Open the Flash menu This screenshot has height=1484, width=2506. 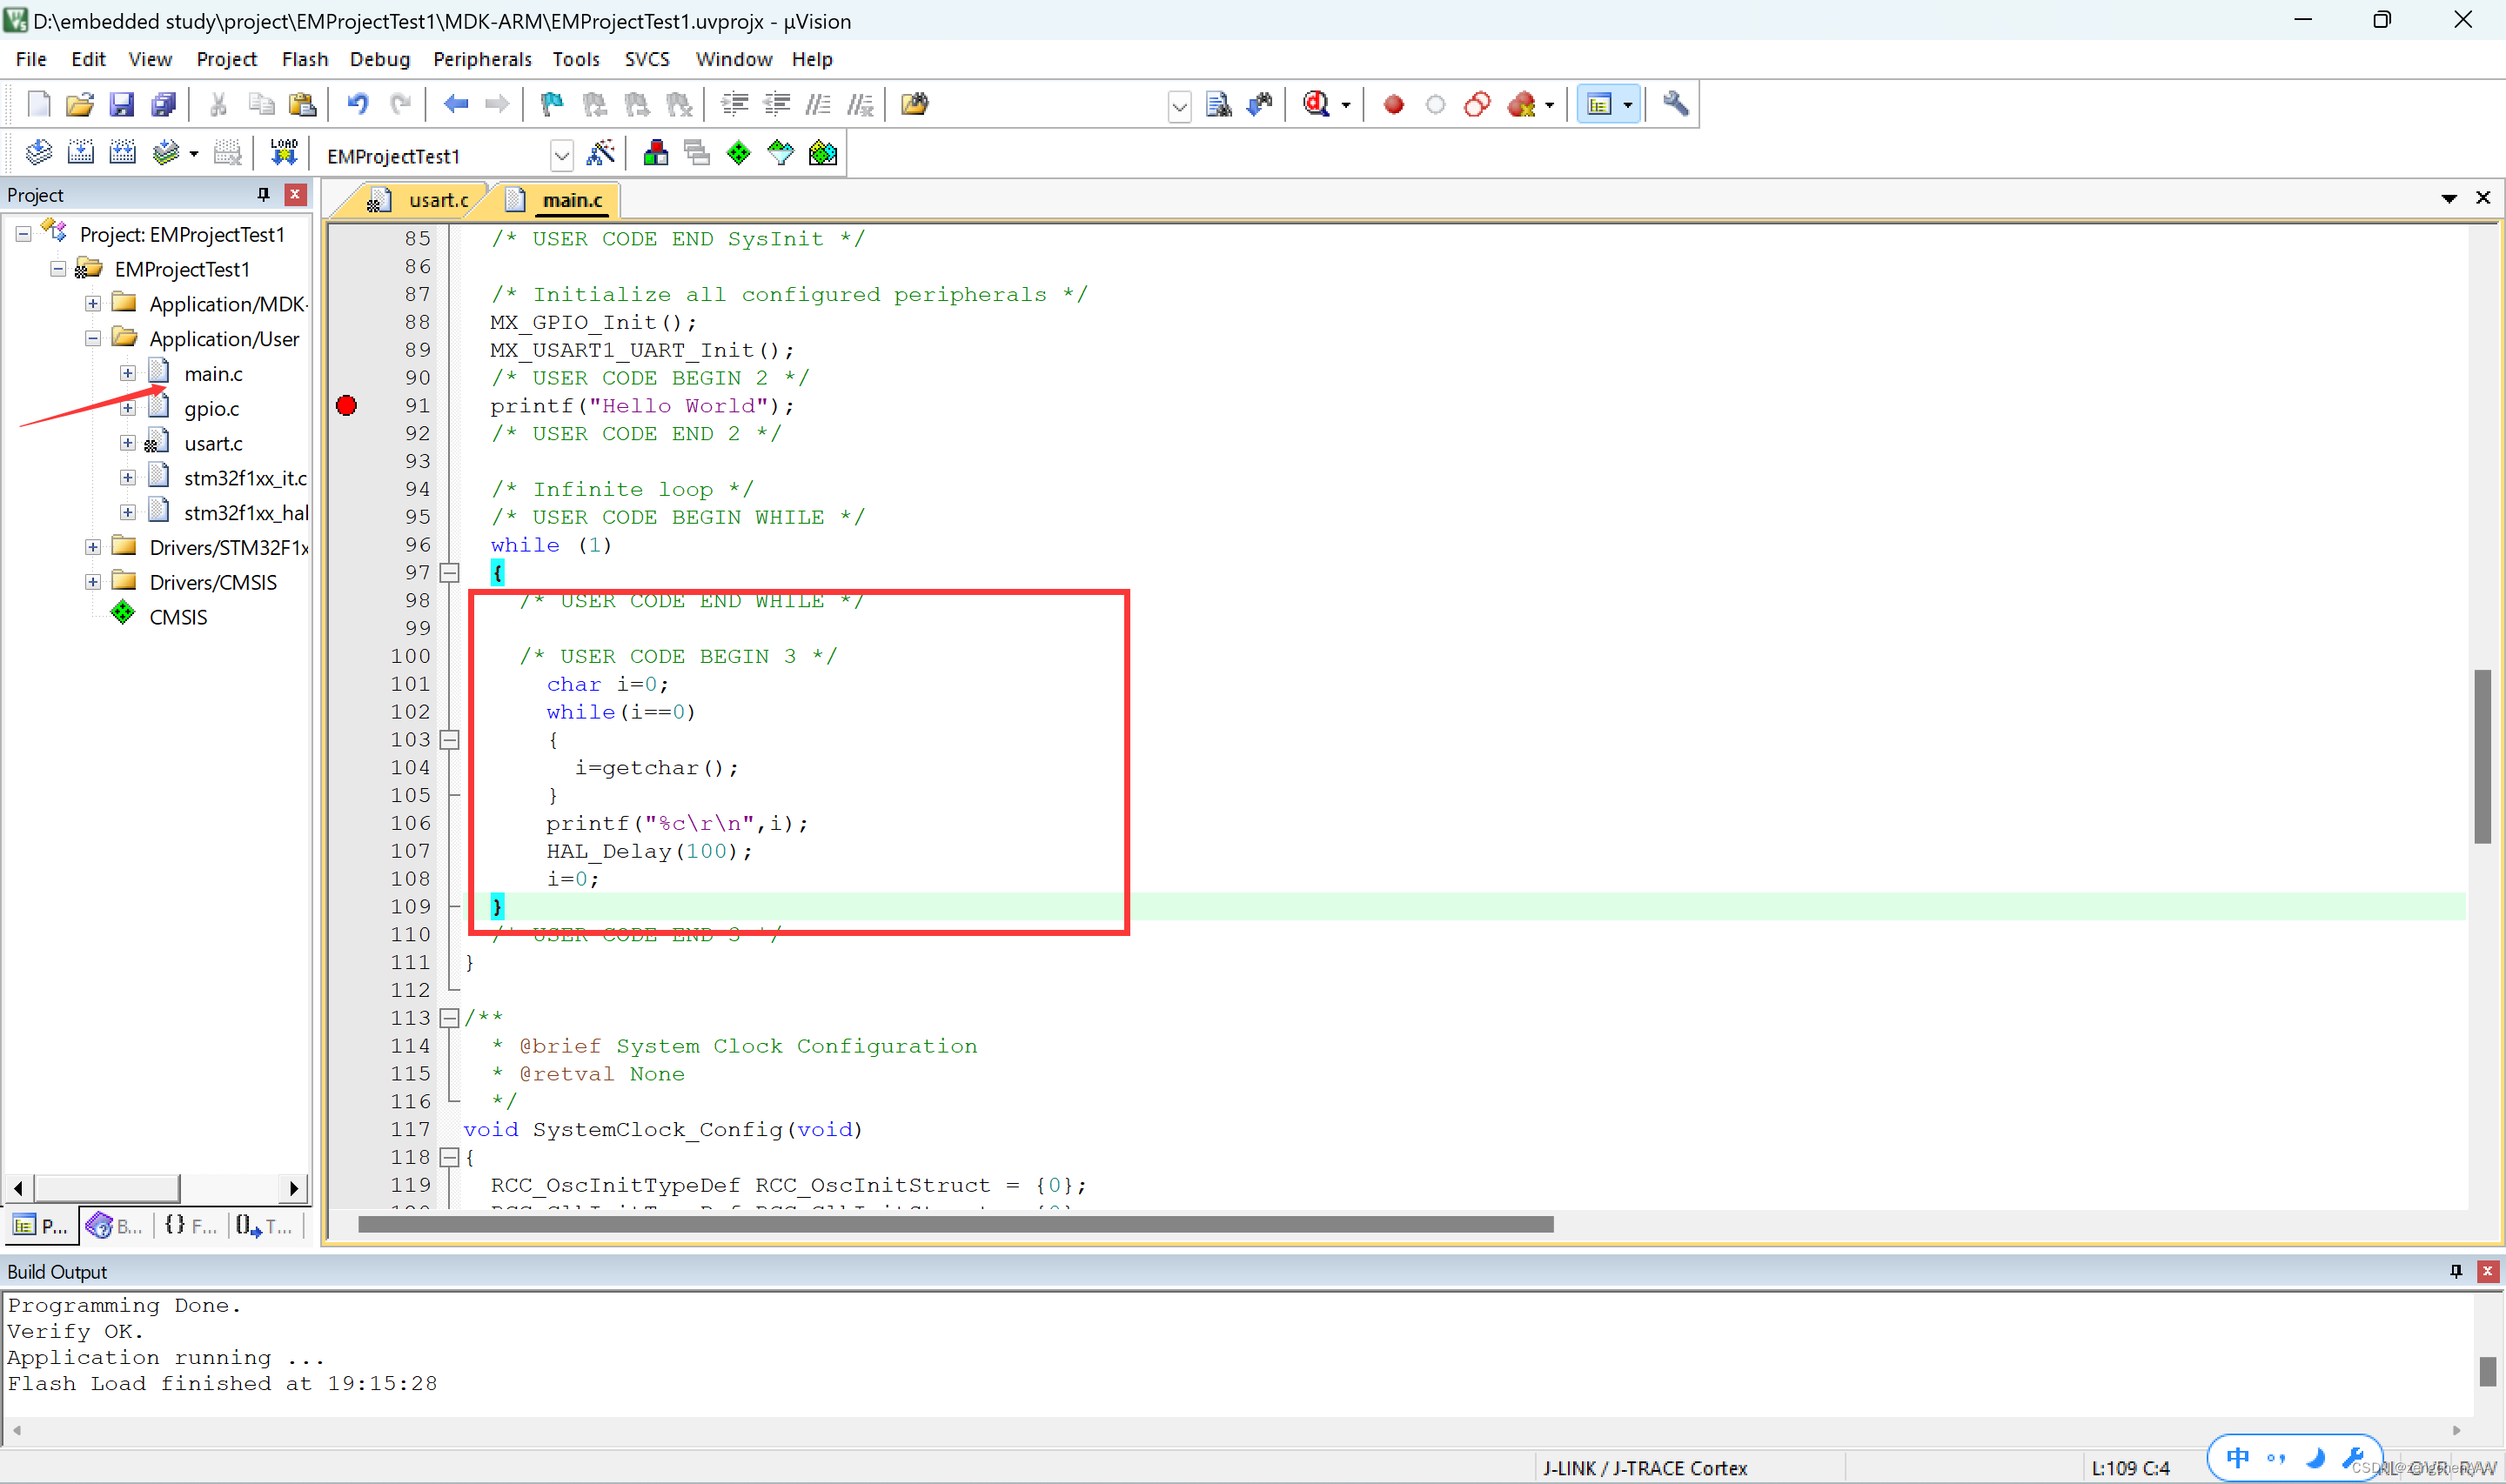tap(305, 59)
